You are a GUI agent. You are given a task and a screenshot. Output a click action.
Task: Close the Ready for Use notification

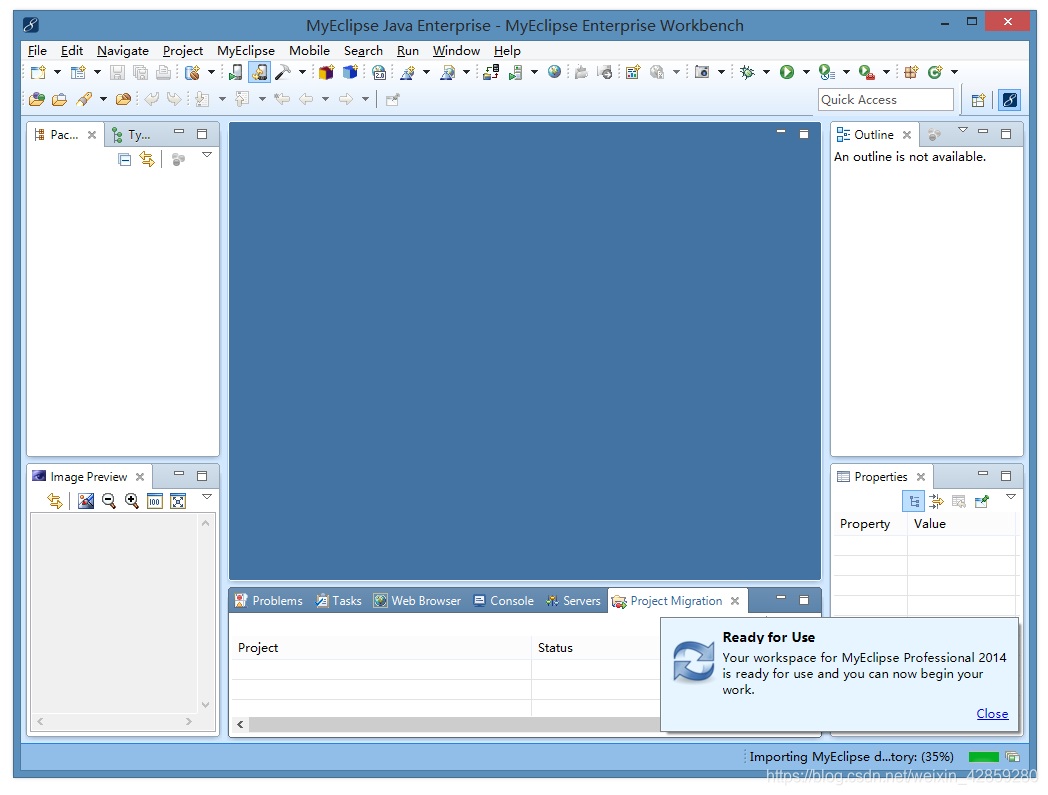coord(992,713)
